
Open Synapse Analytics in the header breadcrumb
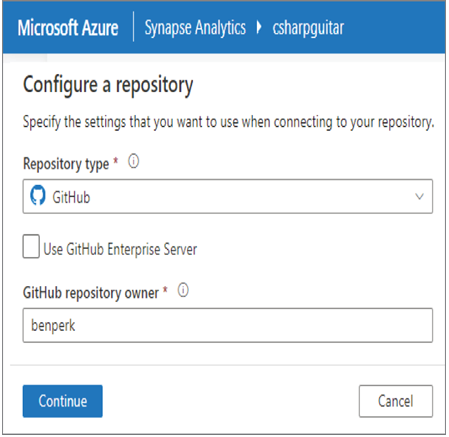click(x=195, y=28)
